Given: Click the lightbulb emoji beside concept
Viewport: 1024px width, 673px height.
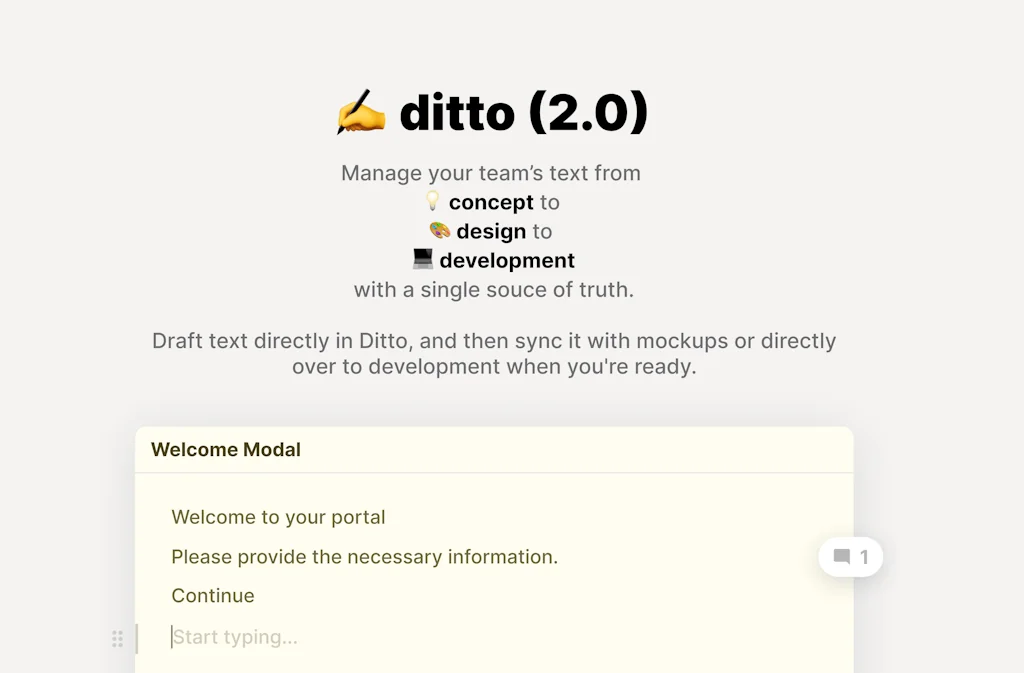Looking at the screenshot, I should pyautogui.click(x=432, y=201).
